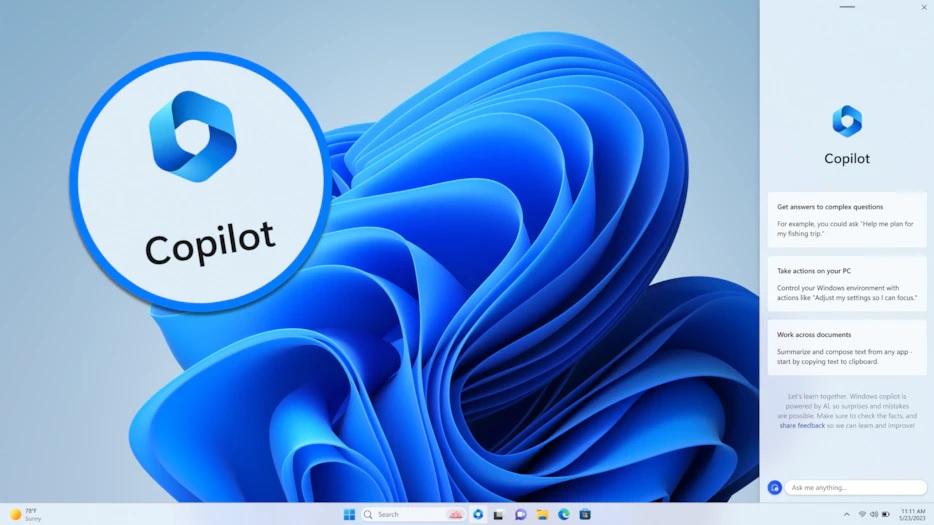Open network Wi-Fi status in system tray
934x525 pixels.
(x=862, y=514)
